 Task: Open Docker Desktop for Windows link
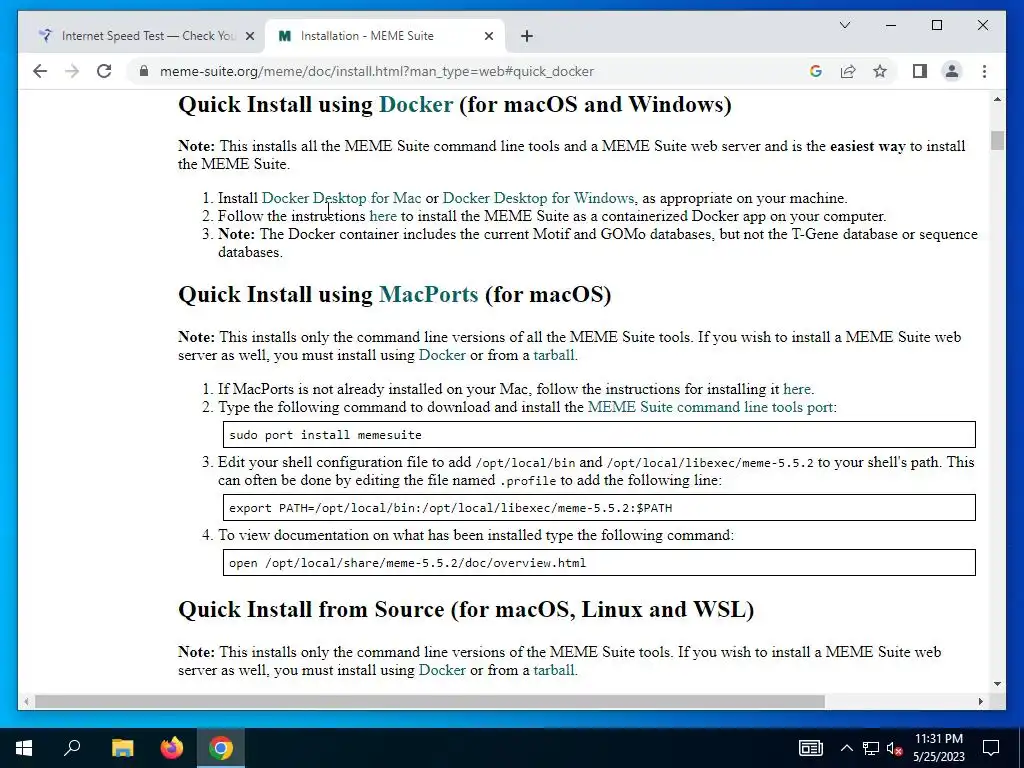[538, 198]
